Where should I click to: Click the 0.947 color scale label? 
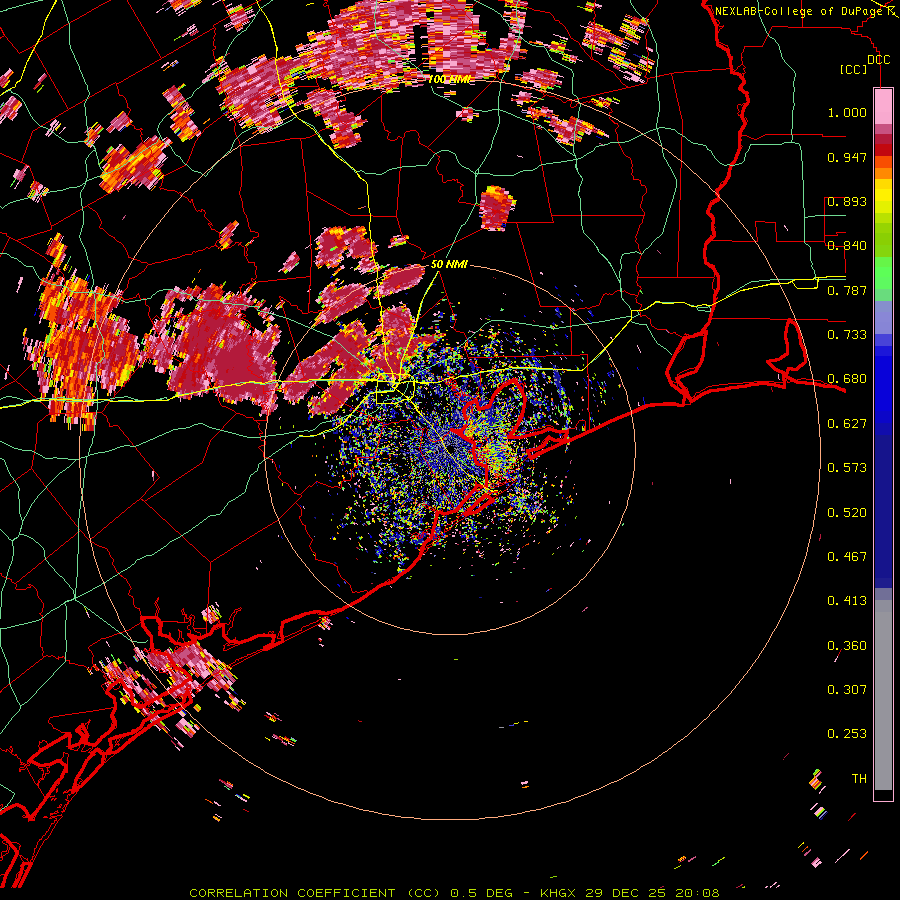[847, 157]
